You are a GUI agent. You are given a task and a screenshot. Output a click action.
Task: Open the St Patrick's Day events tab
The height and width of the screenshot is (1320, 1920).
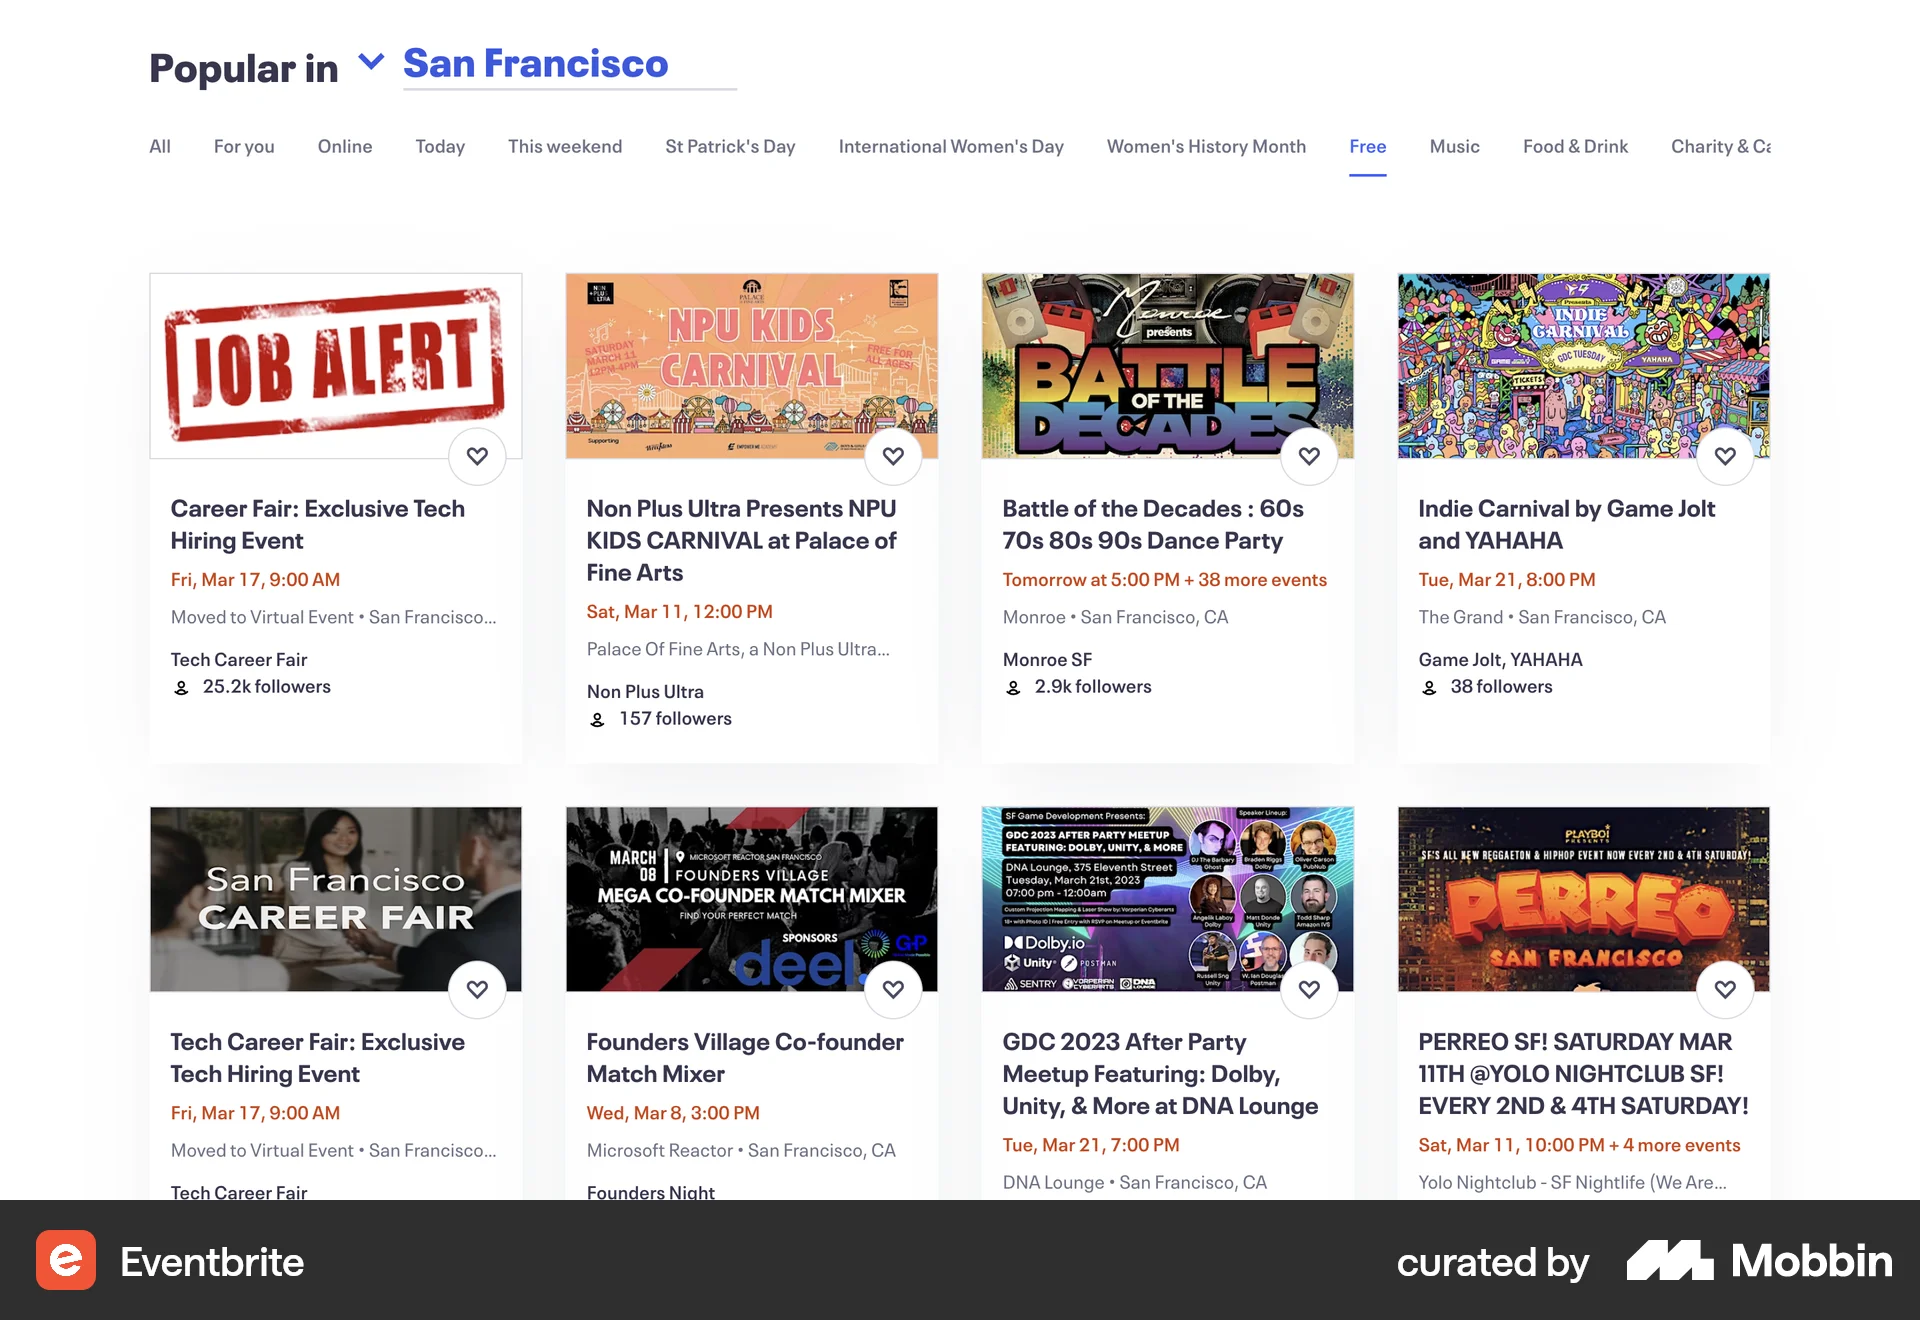[730, 146]
